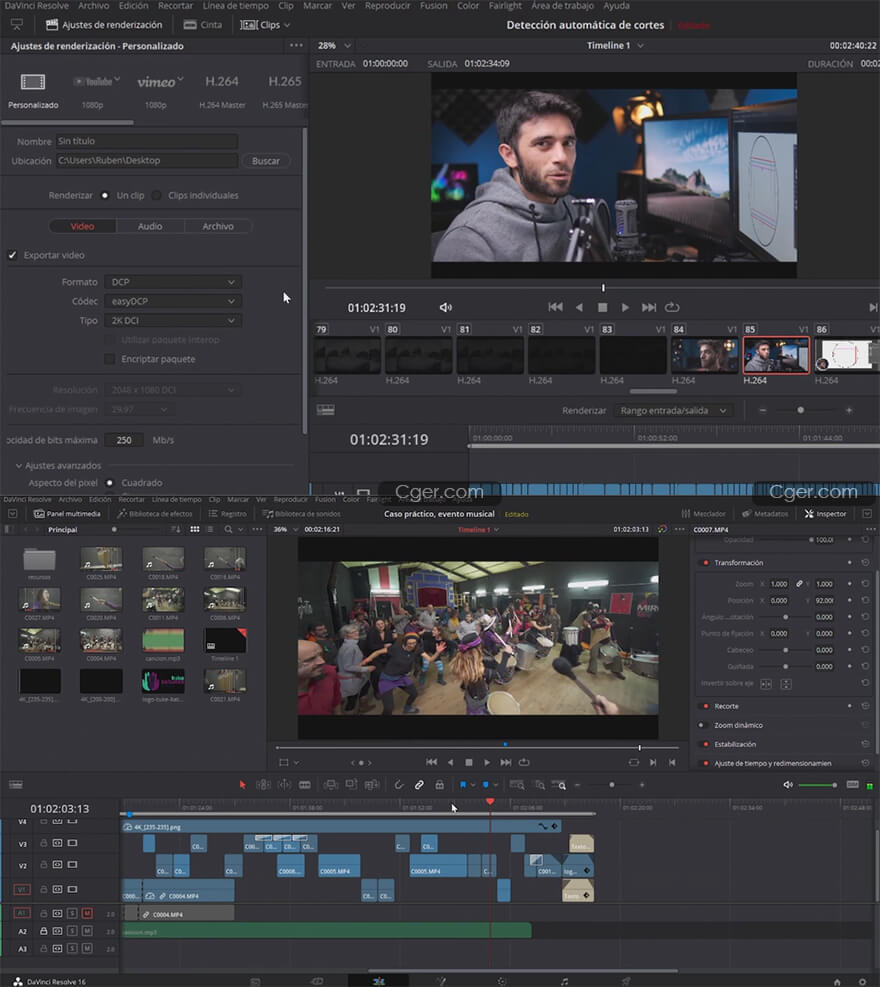Image resolution: width=880 pixels, height=987 pixels.
Task: Choose the Personalizado render preset
Action: click(33, 91)
